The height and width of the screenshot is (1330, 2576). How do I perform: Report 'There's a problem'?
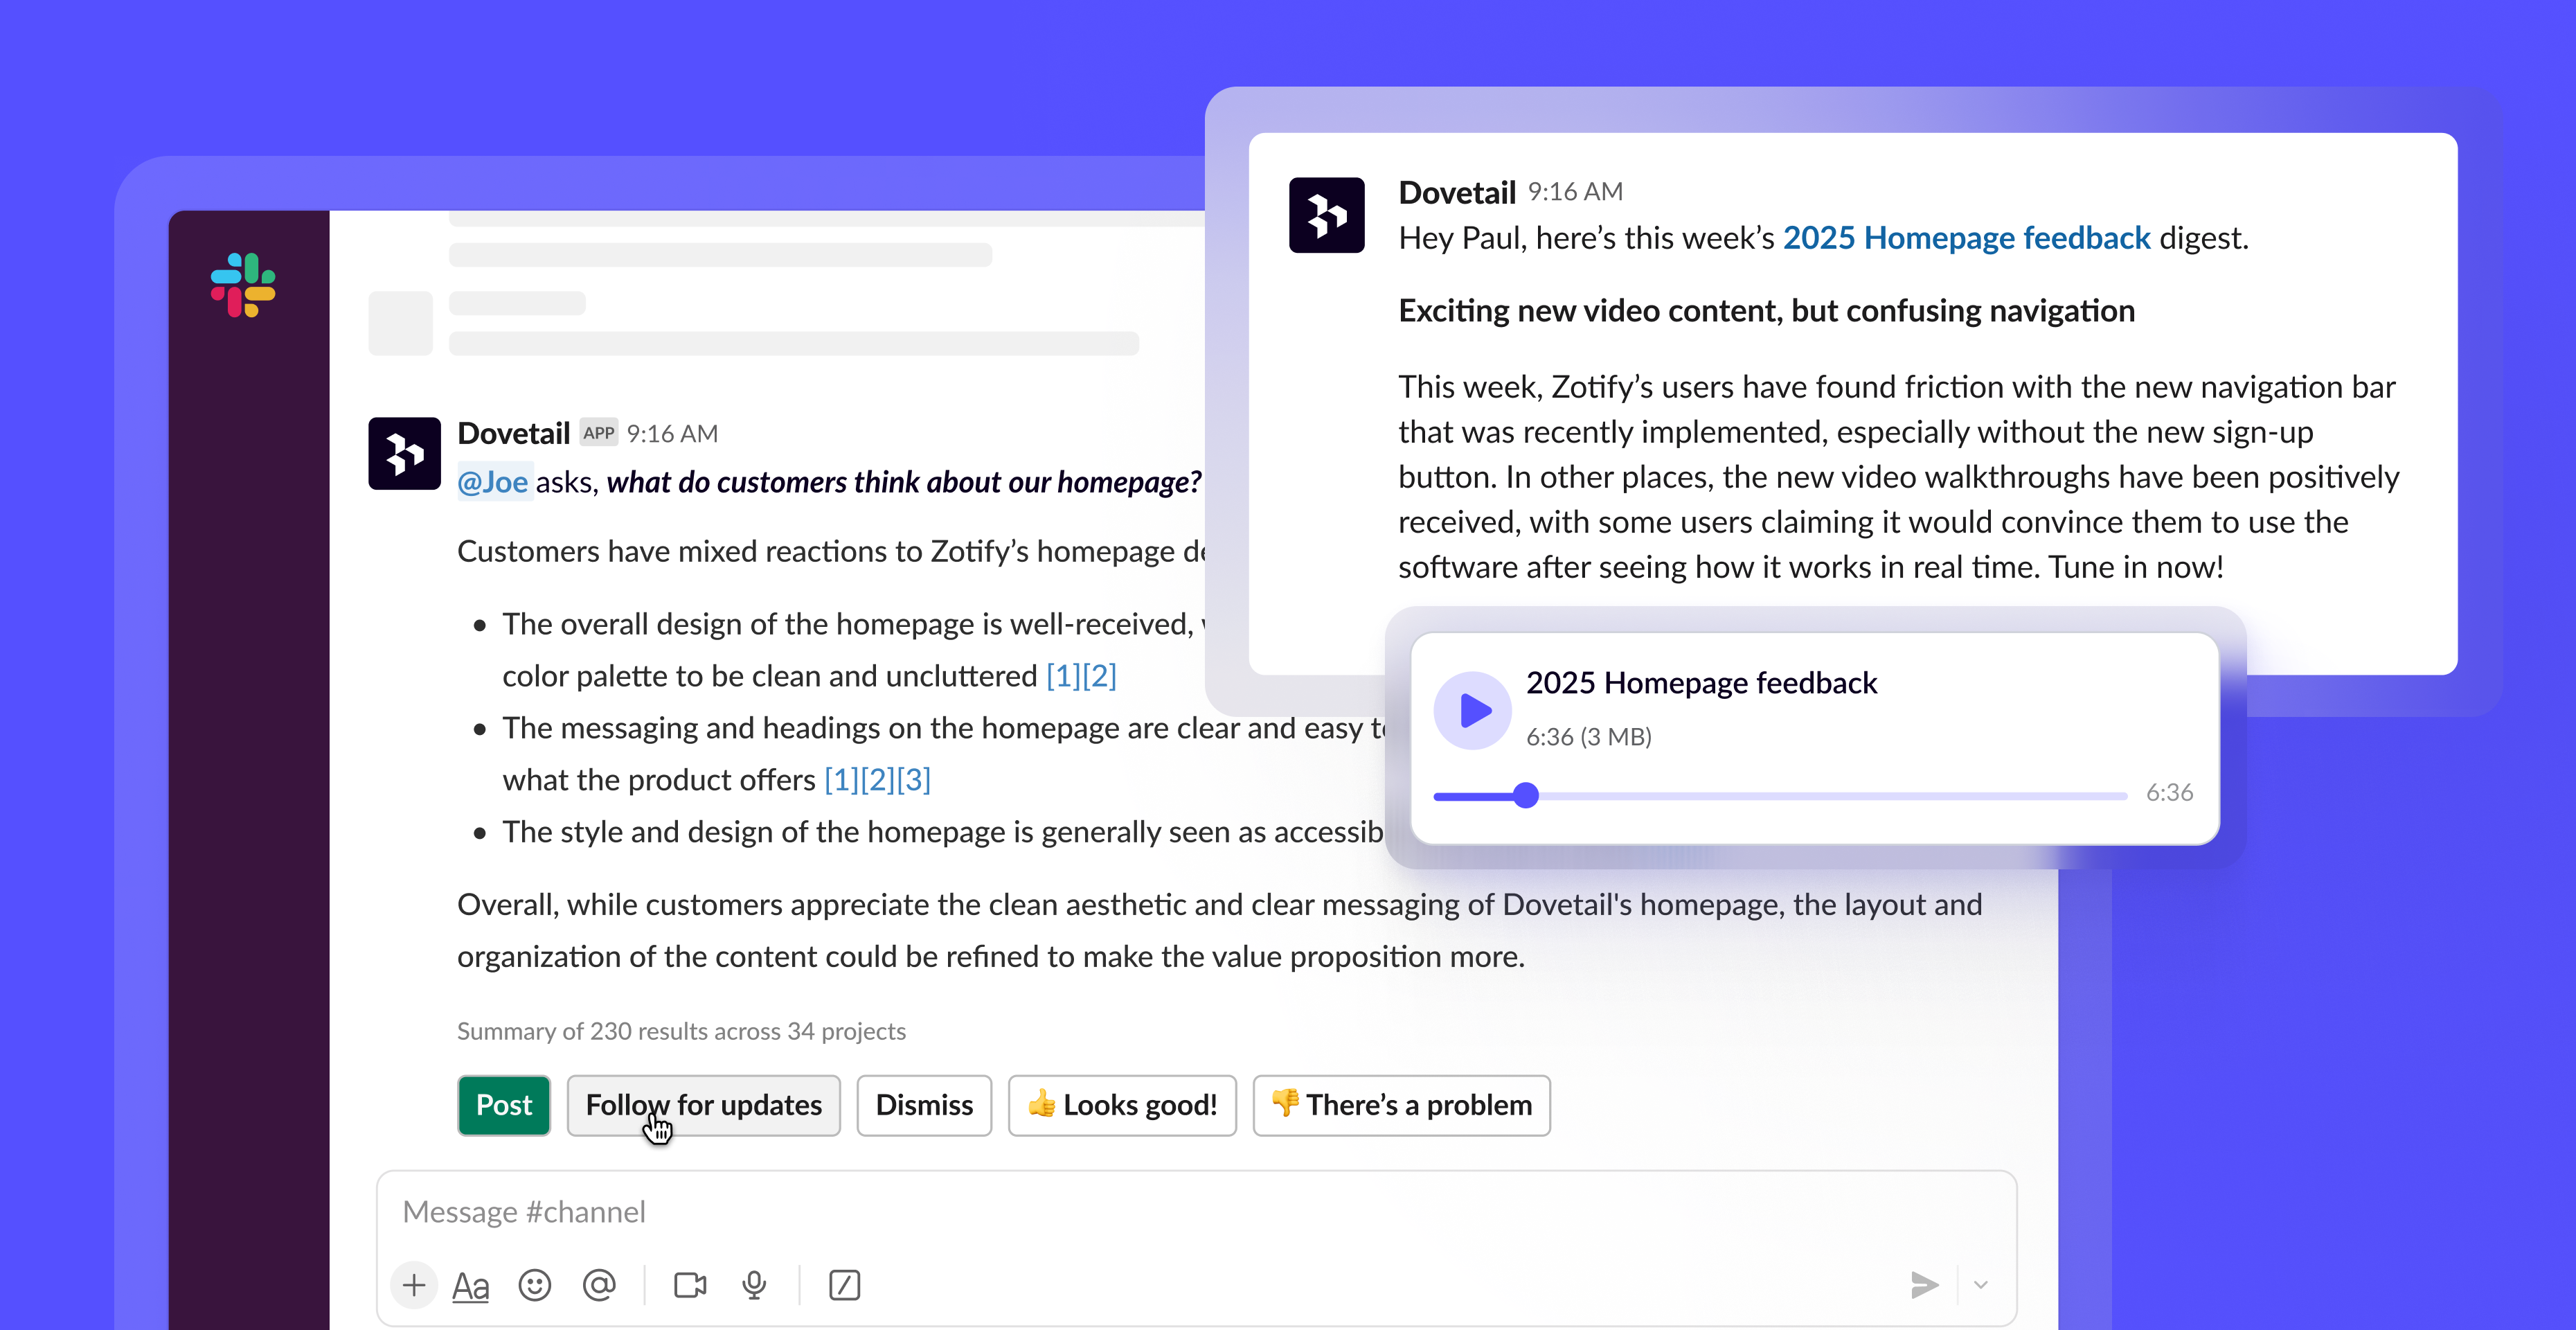tap(1400, 1105)
